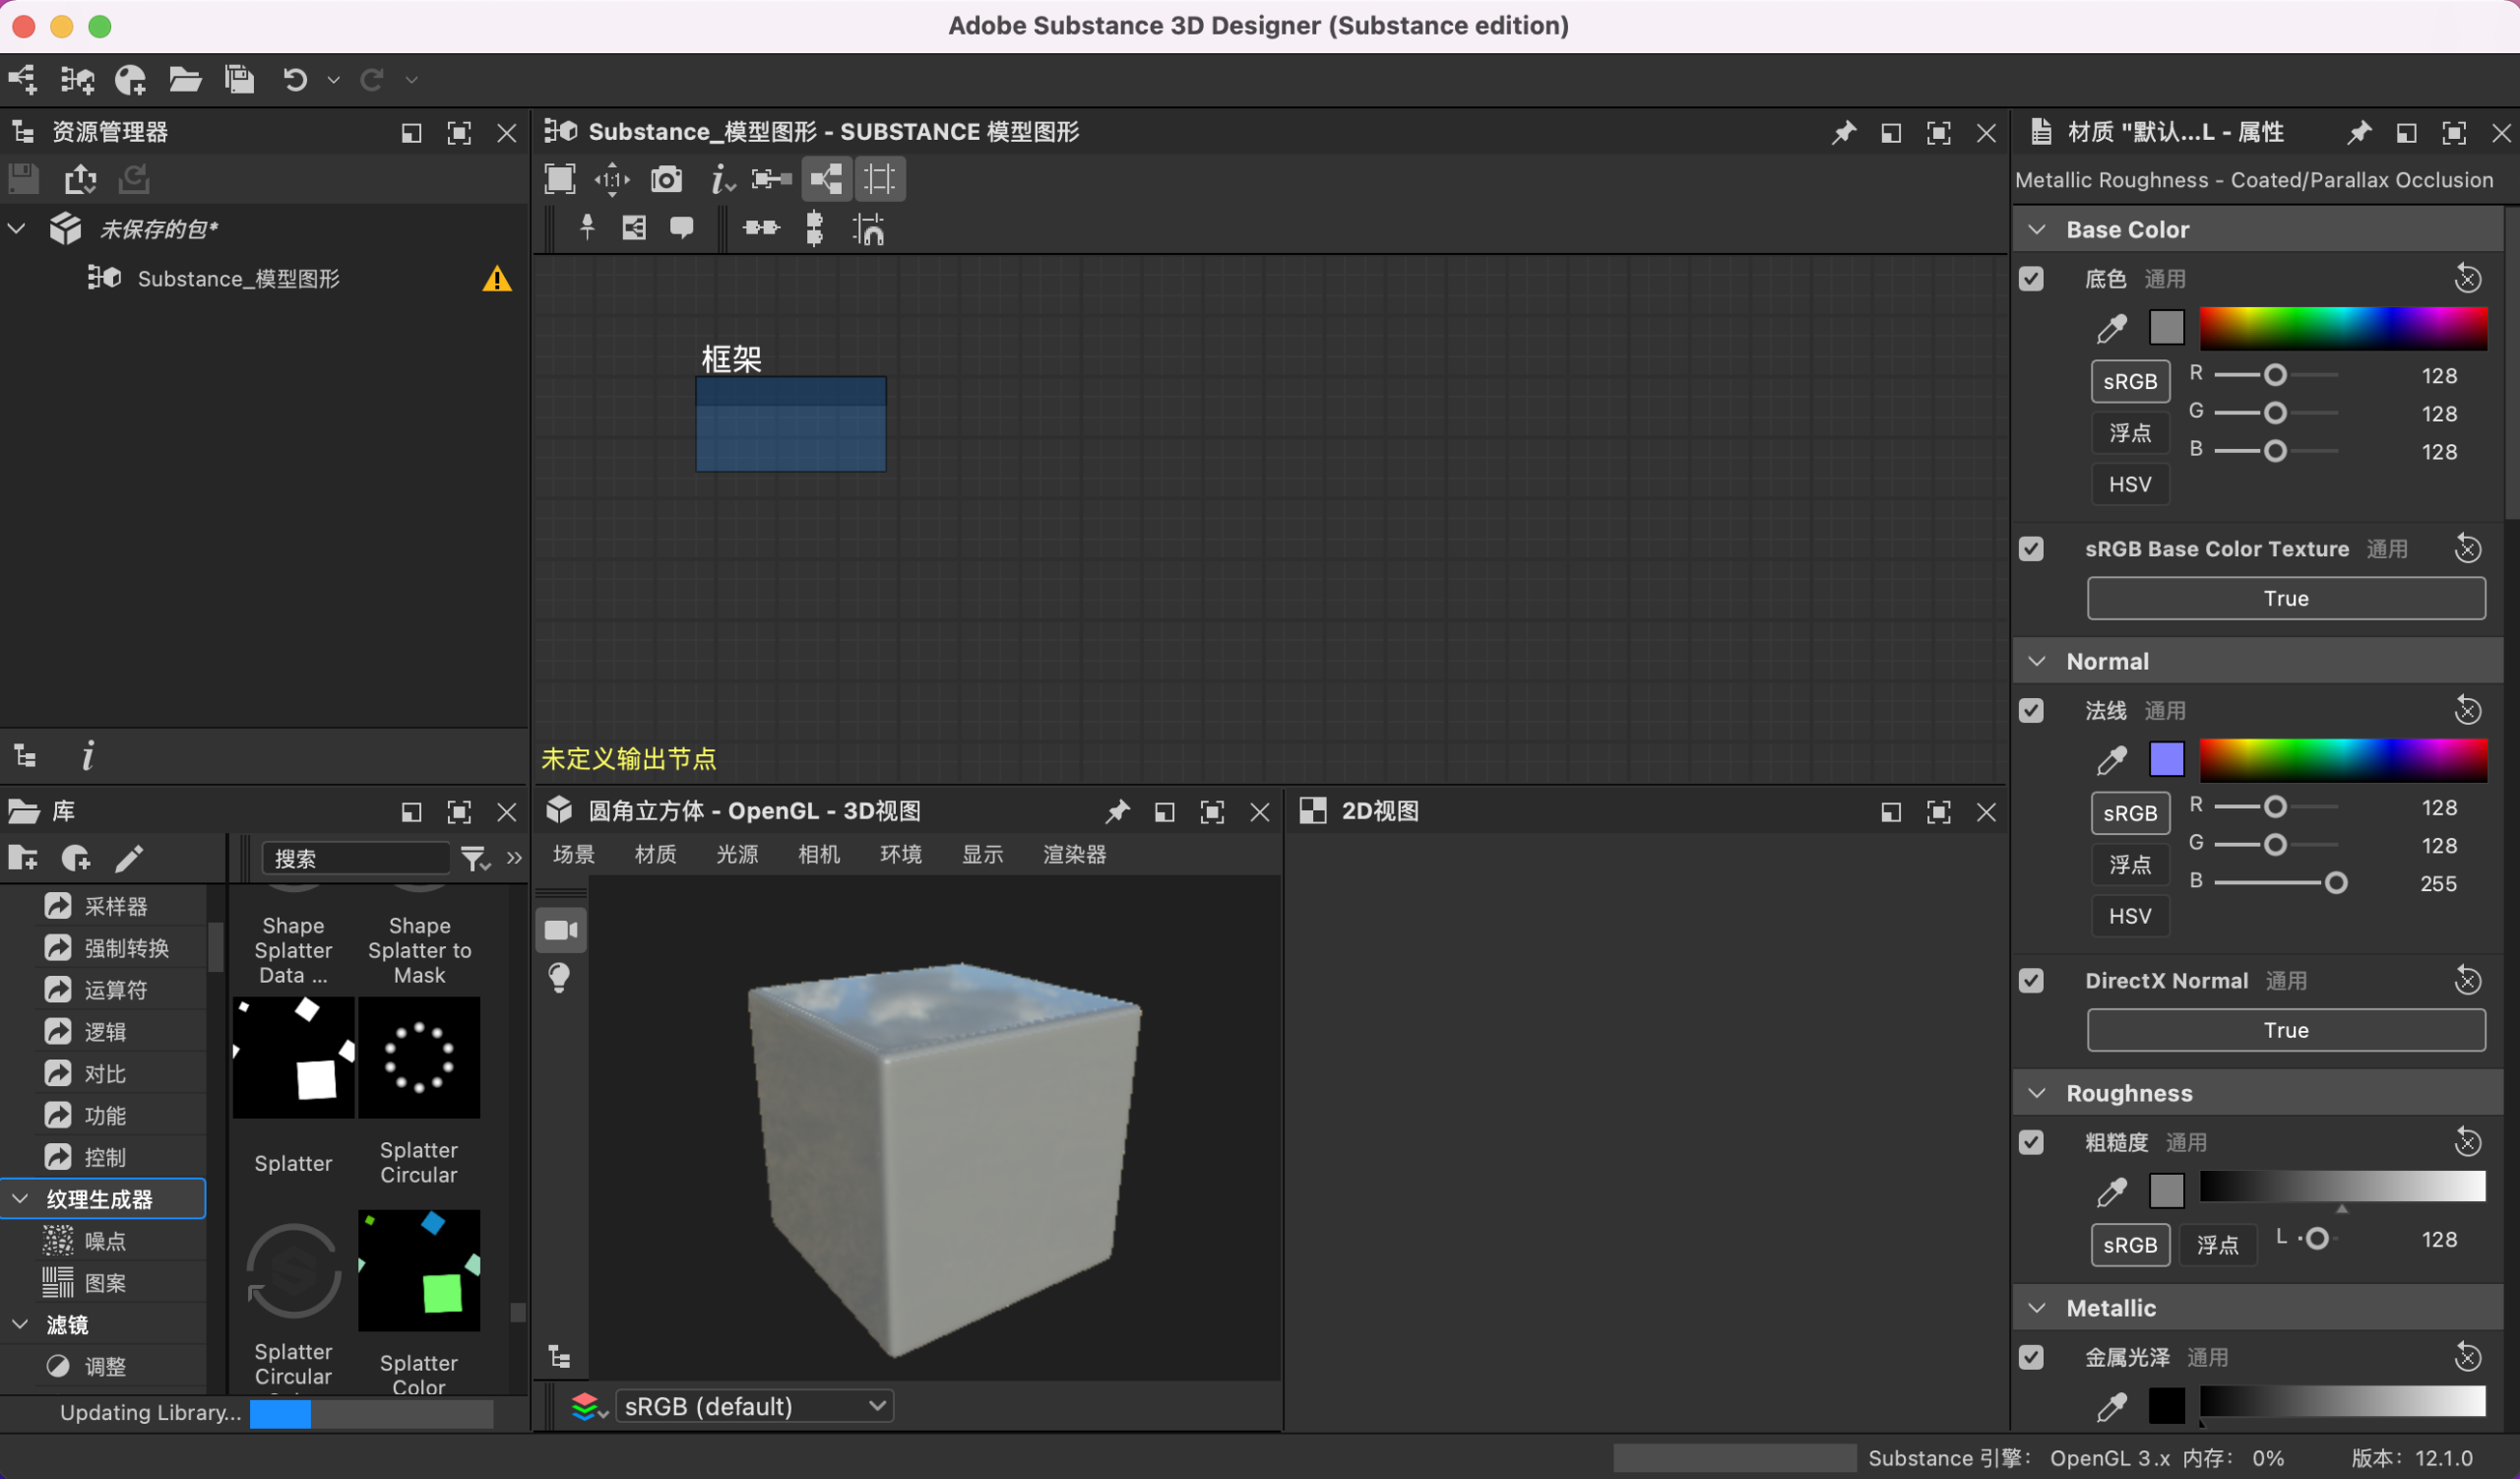This screenshot has height=1479, width=2520.
Task: Click the add comment icon in graph toolbar
Action: pyautogui.click(x=682, y=228)
